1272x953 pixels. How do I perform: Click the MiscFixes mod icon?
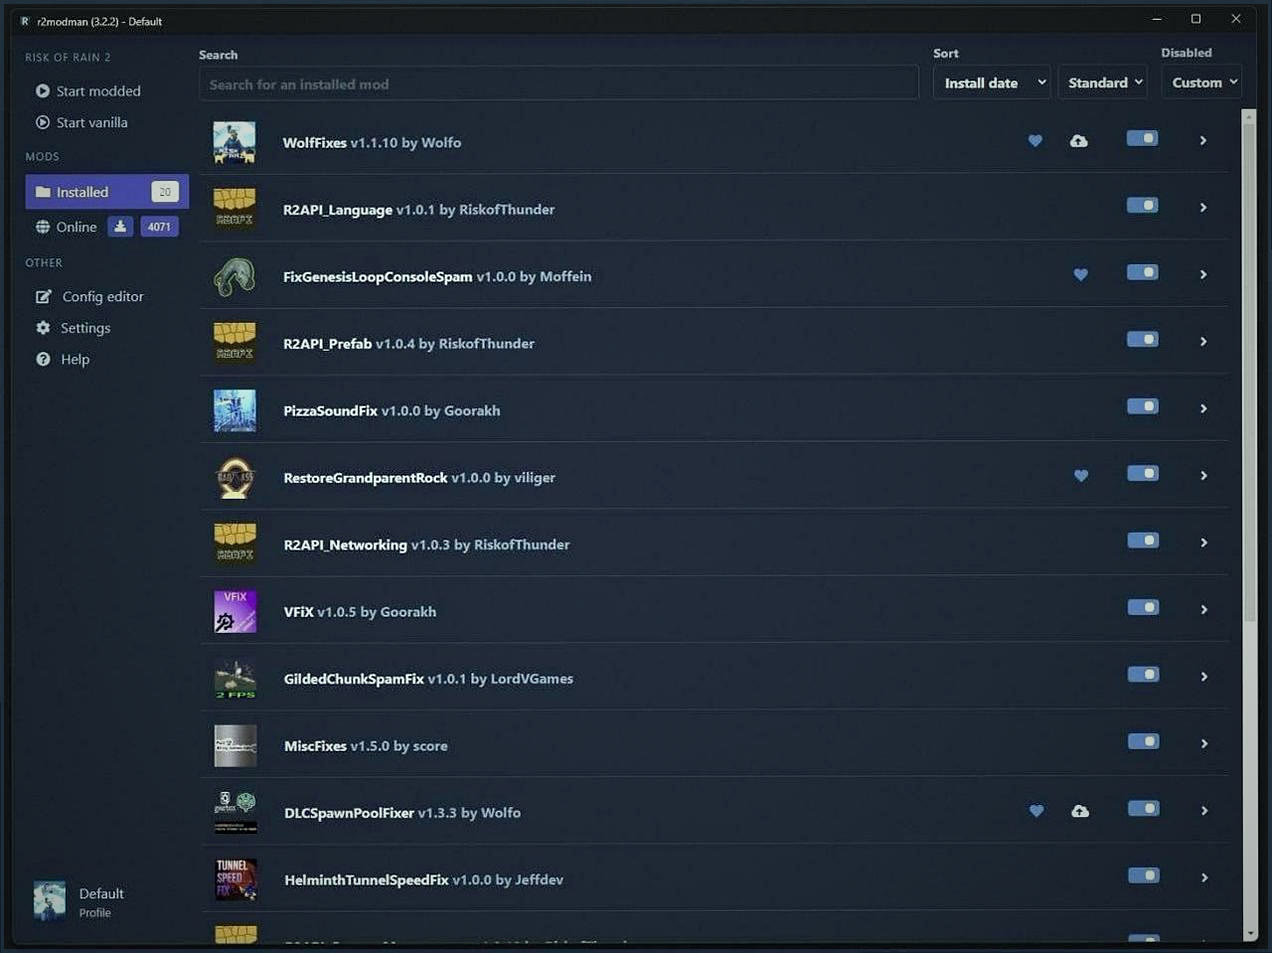pos(235,745)
